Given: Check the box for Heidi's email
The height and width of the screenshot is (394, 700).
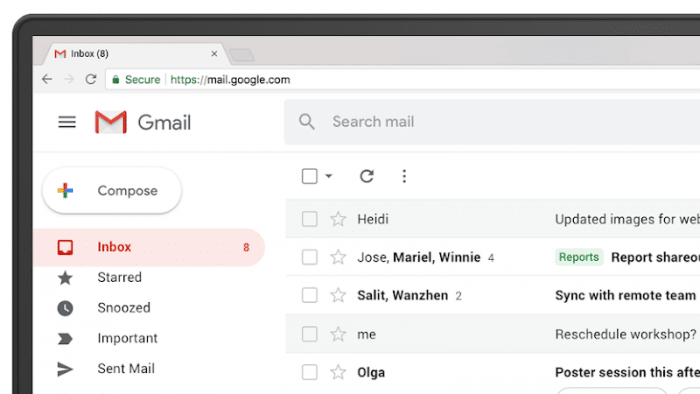Looking at the screenshot, I should click(x=309, y=219).
